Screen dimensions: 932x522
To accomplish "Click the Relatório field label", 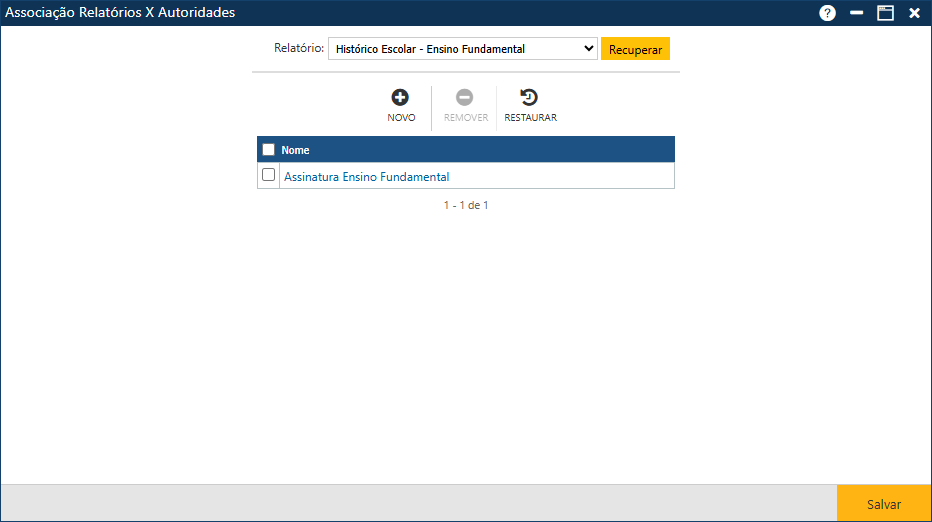I will [x=299, y=48].
